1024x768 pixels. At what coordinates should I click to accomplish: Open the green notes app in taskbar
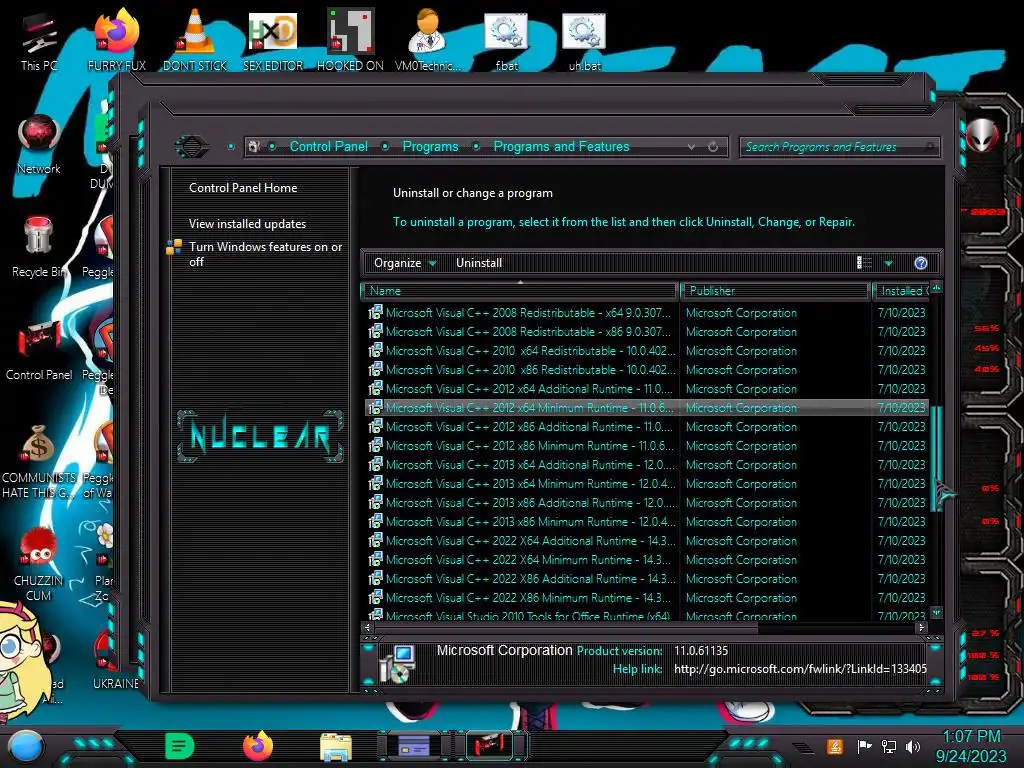179,746
